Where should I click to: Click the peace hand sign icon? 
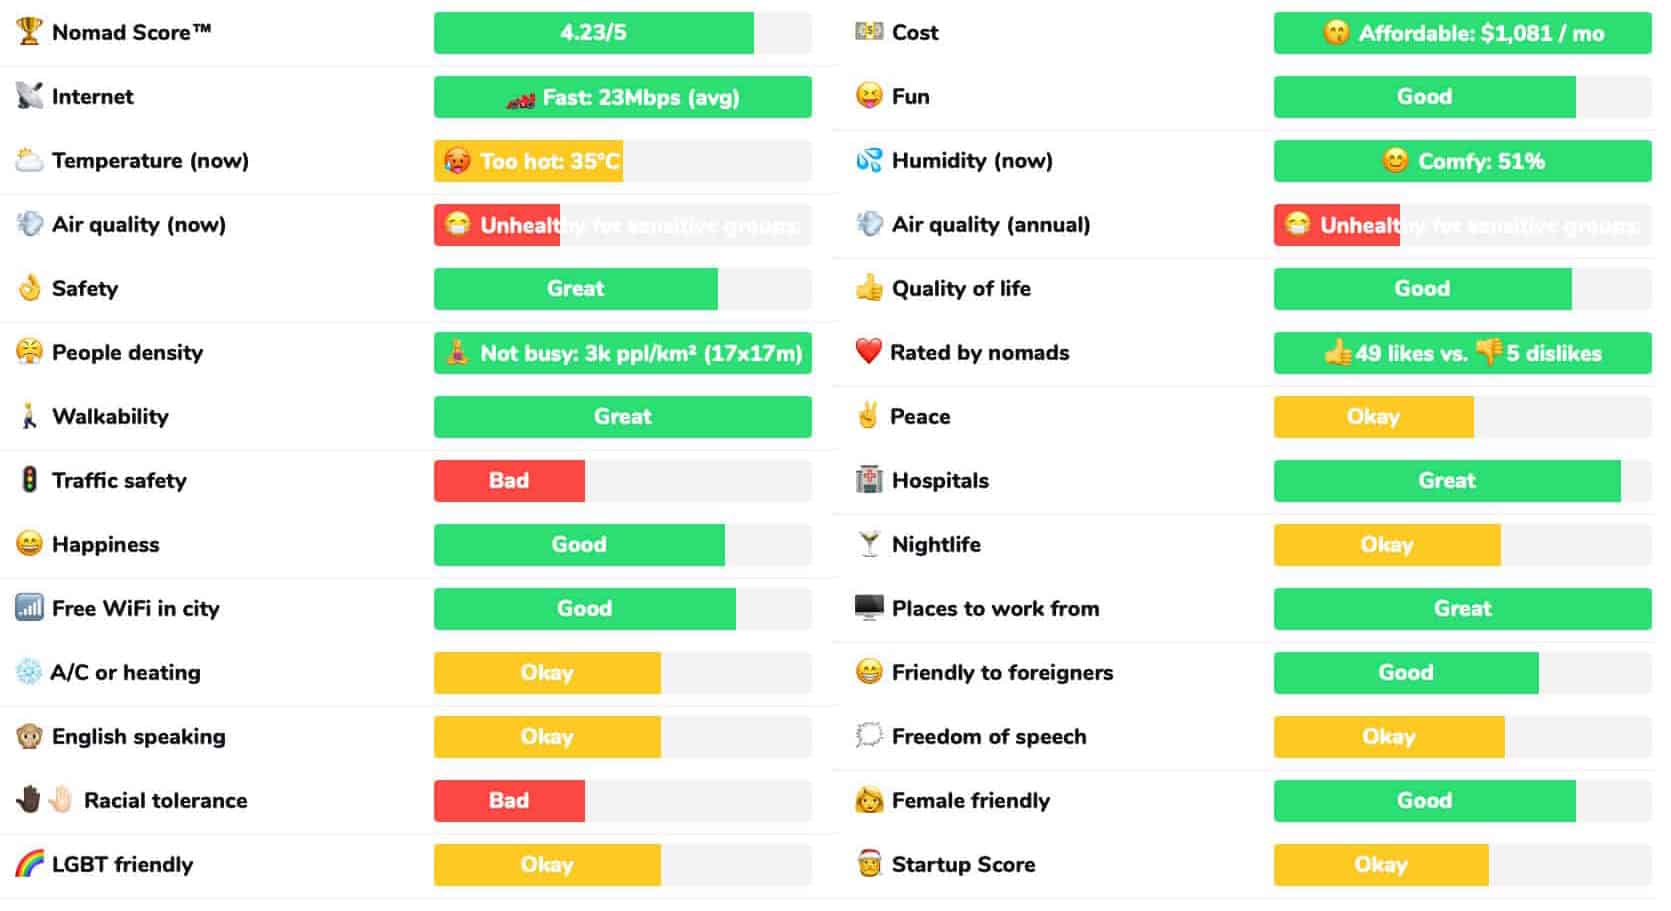point(868,416)
